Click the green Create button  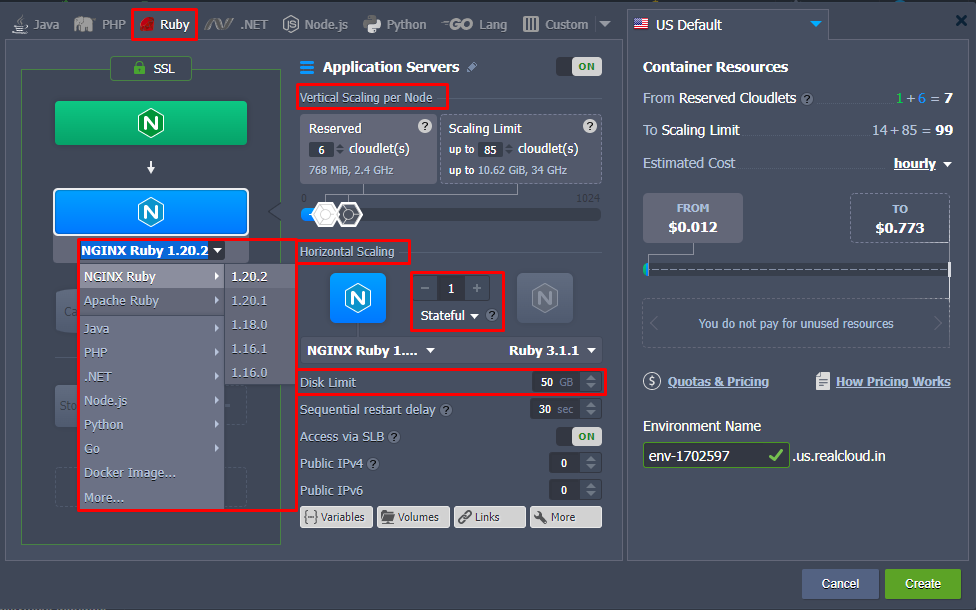click(922, 584)
